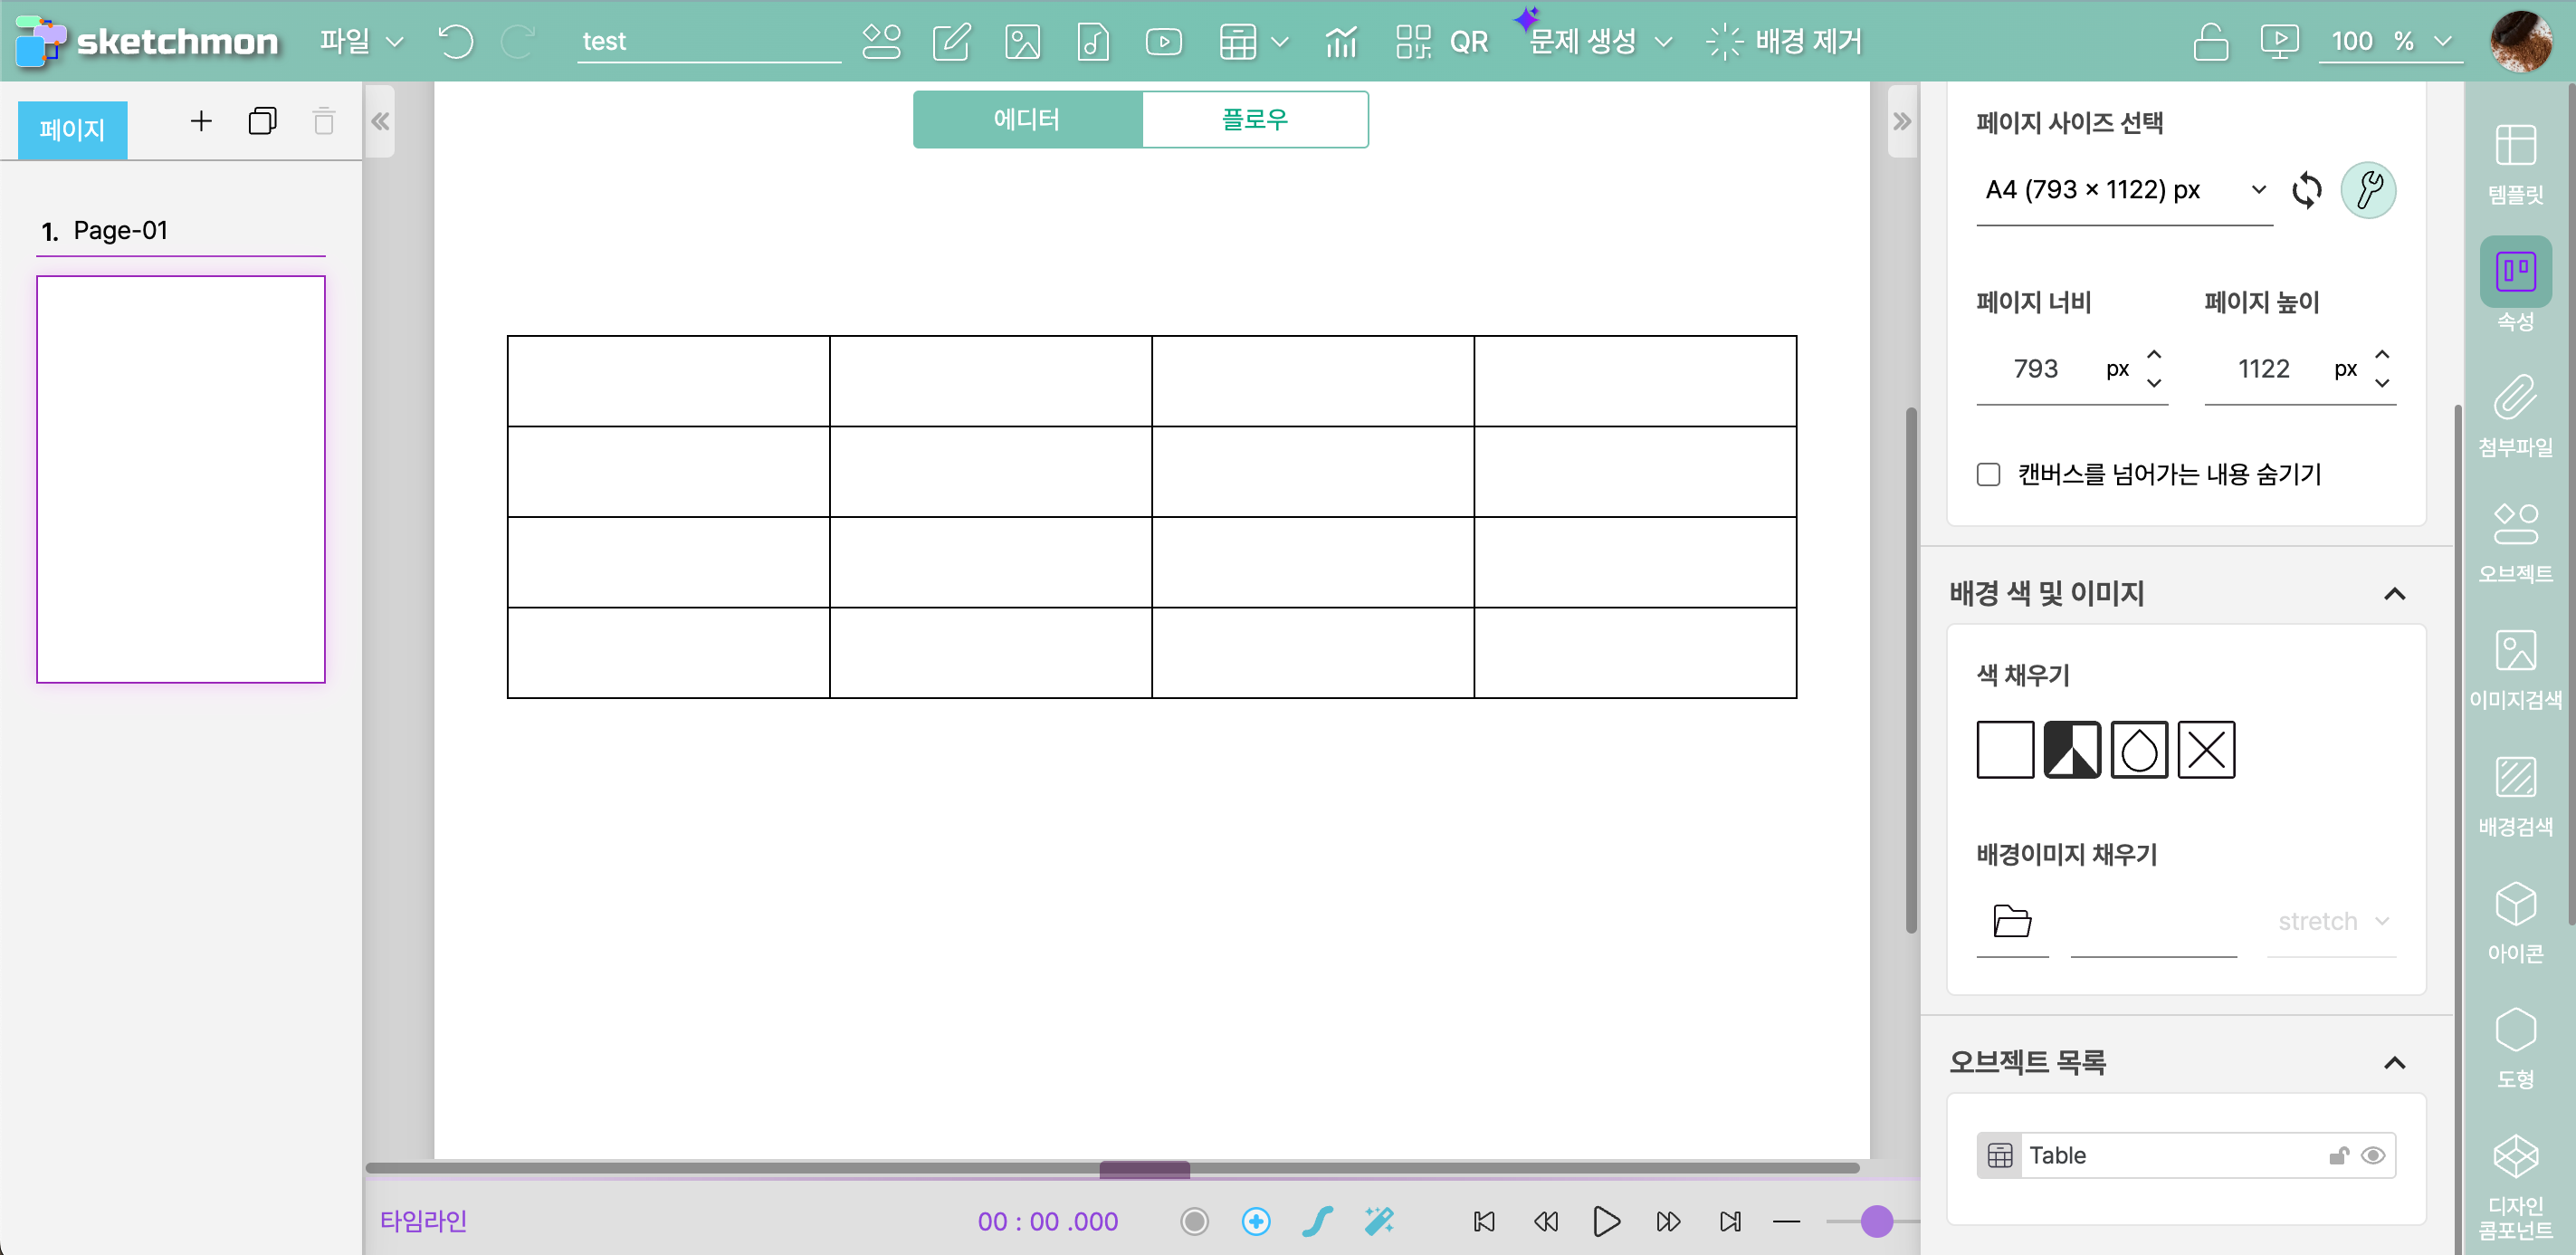Enable 캔버스를 넘어가는 내용 숨기기 checkbox
Viewport: 2576px width, 1255px height.
[1988, 474]
